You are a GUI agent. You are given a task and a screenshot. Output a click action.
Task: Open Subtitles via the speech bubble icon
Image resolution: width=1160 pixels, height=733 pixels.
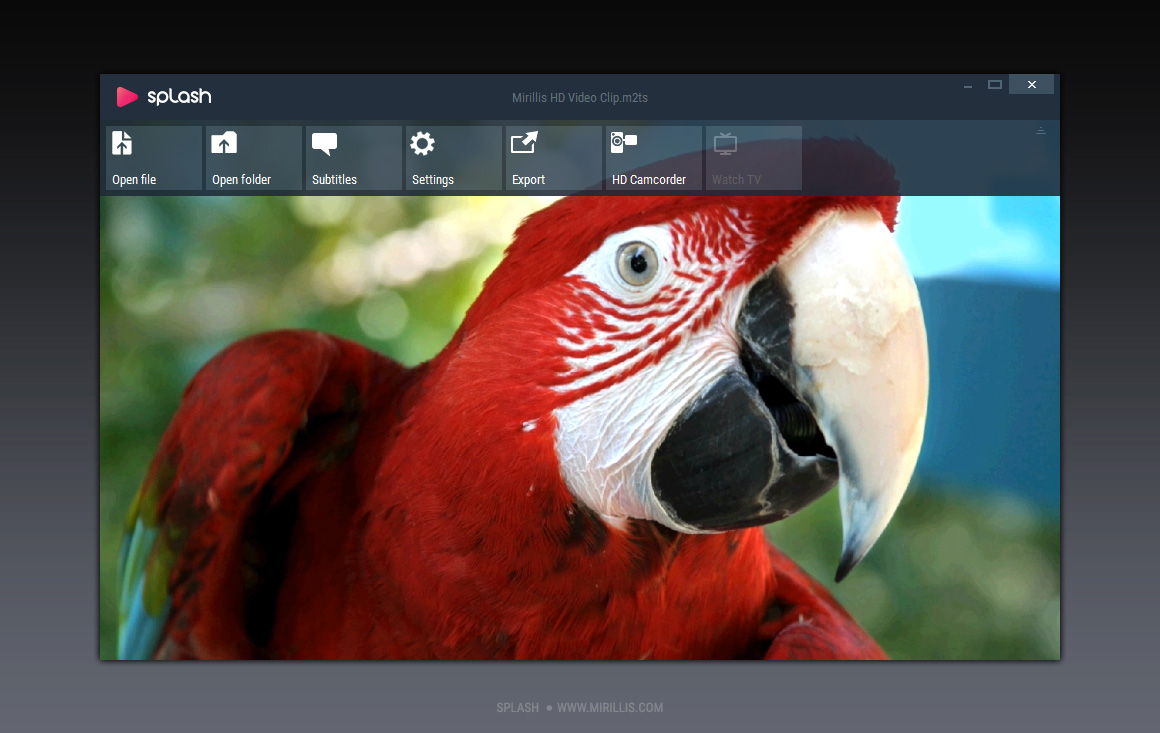[324, 144]
